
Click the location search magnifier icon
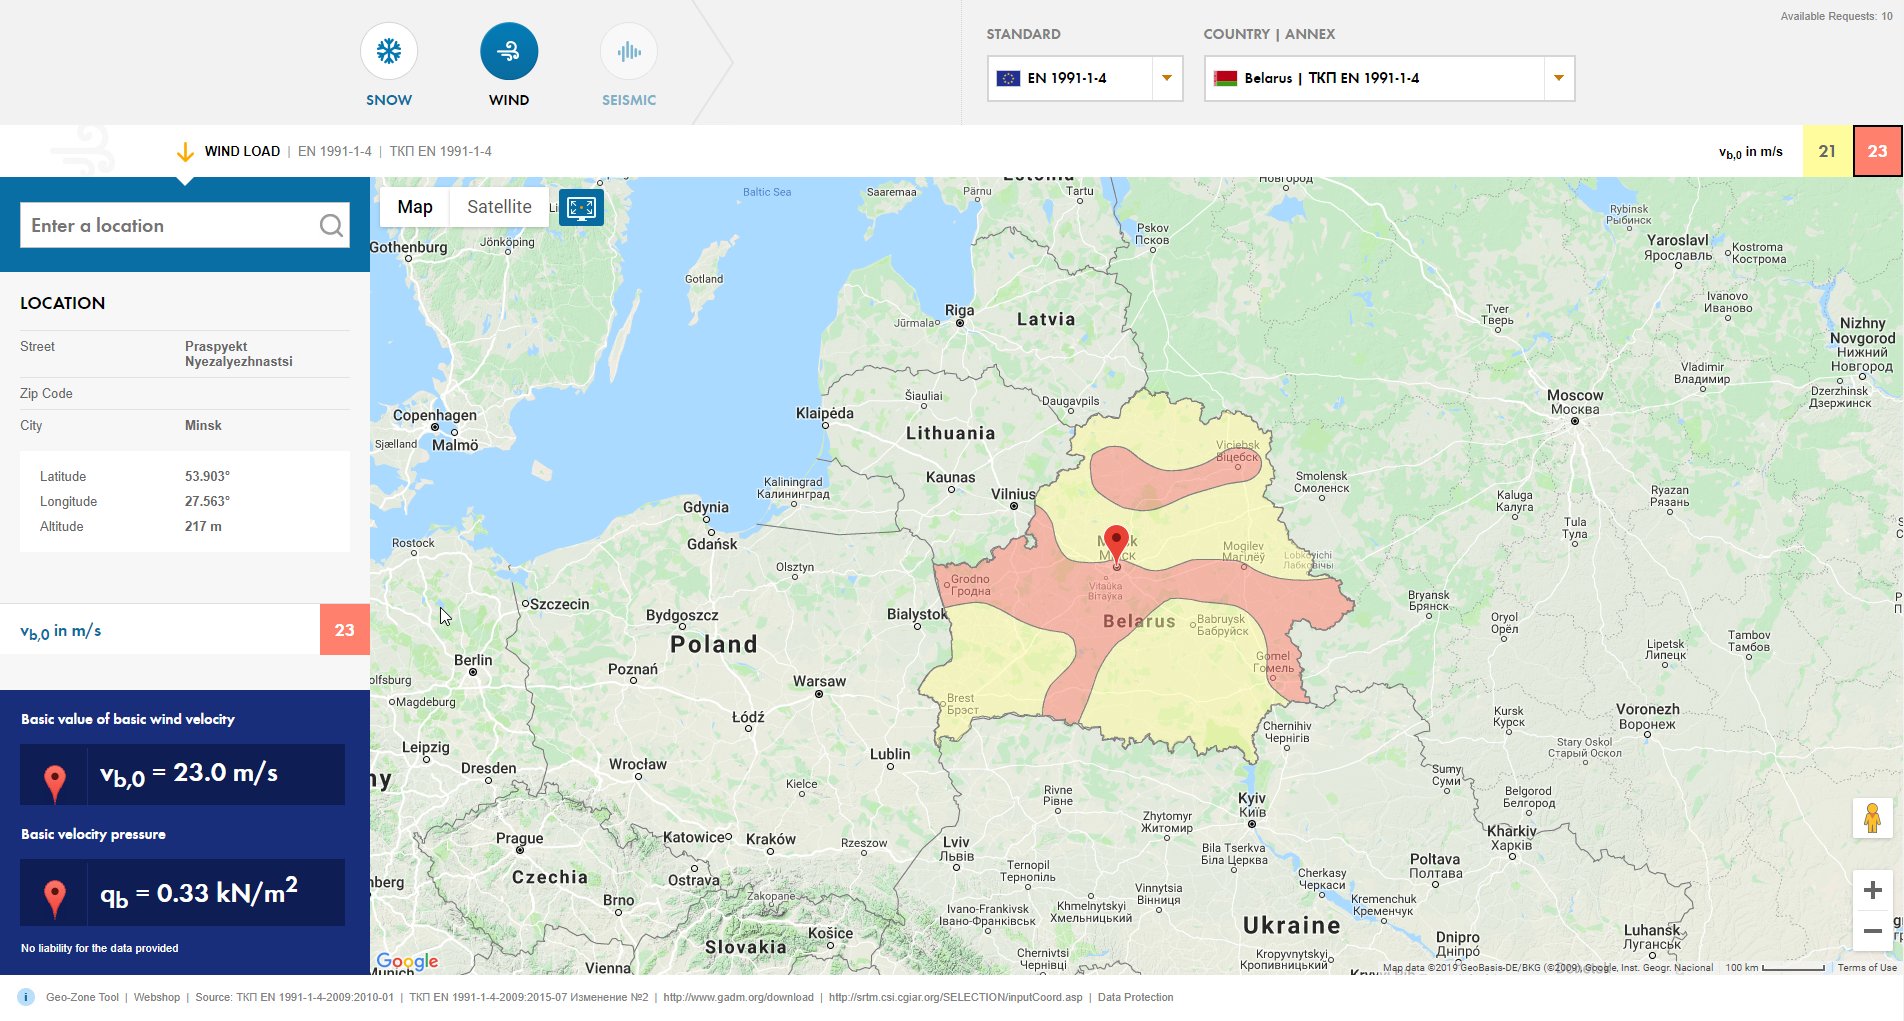331,226
